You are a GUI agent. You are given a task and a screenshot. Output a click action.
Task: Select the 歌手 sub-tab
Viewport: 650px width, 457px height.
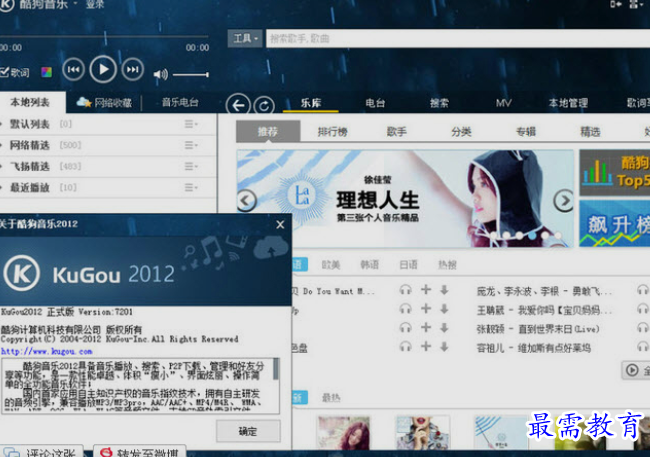tap(397, 132)
